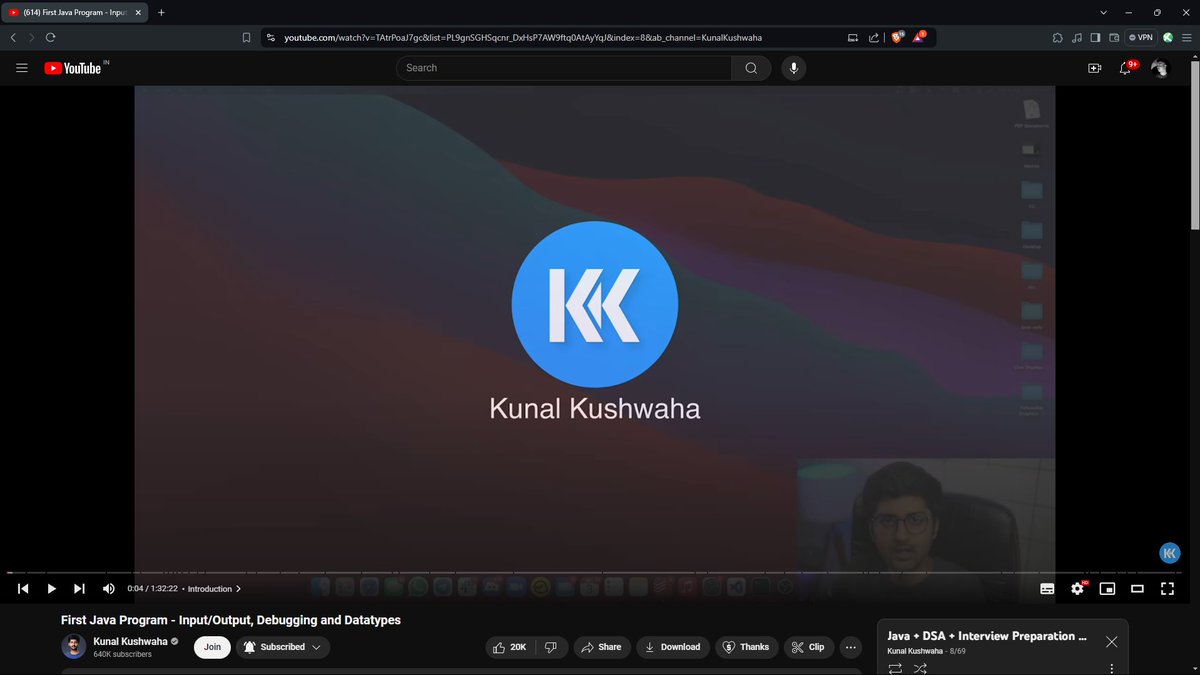Open the video settings gear

click(x=1077, y=589)
